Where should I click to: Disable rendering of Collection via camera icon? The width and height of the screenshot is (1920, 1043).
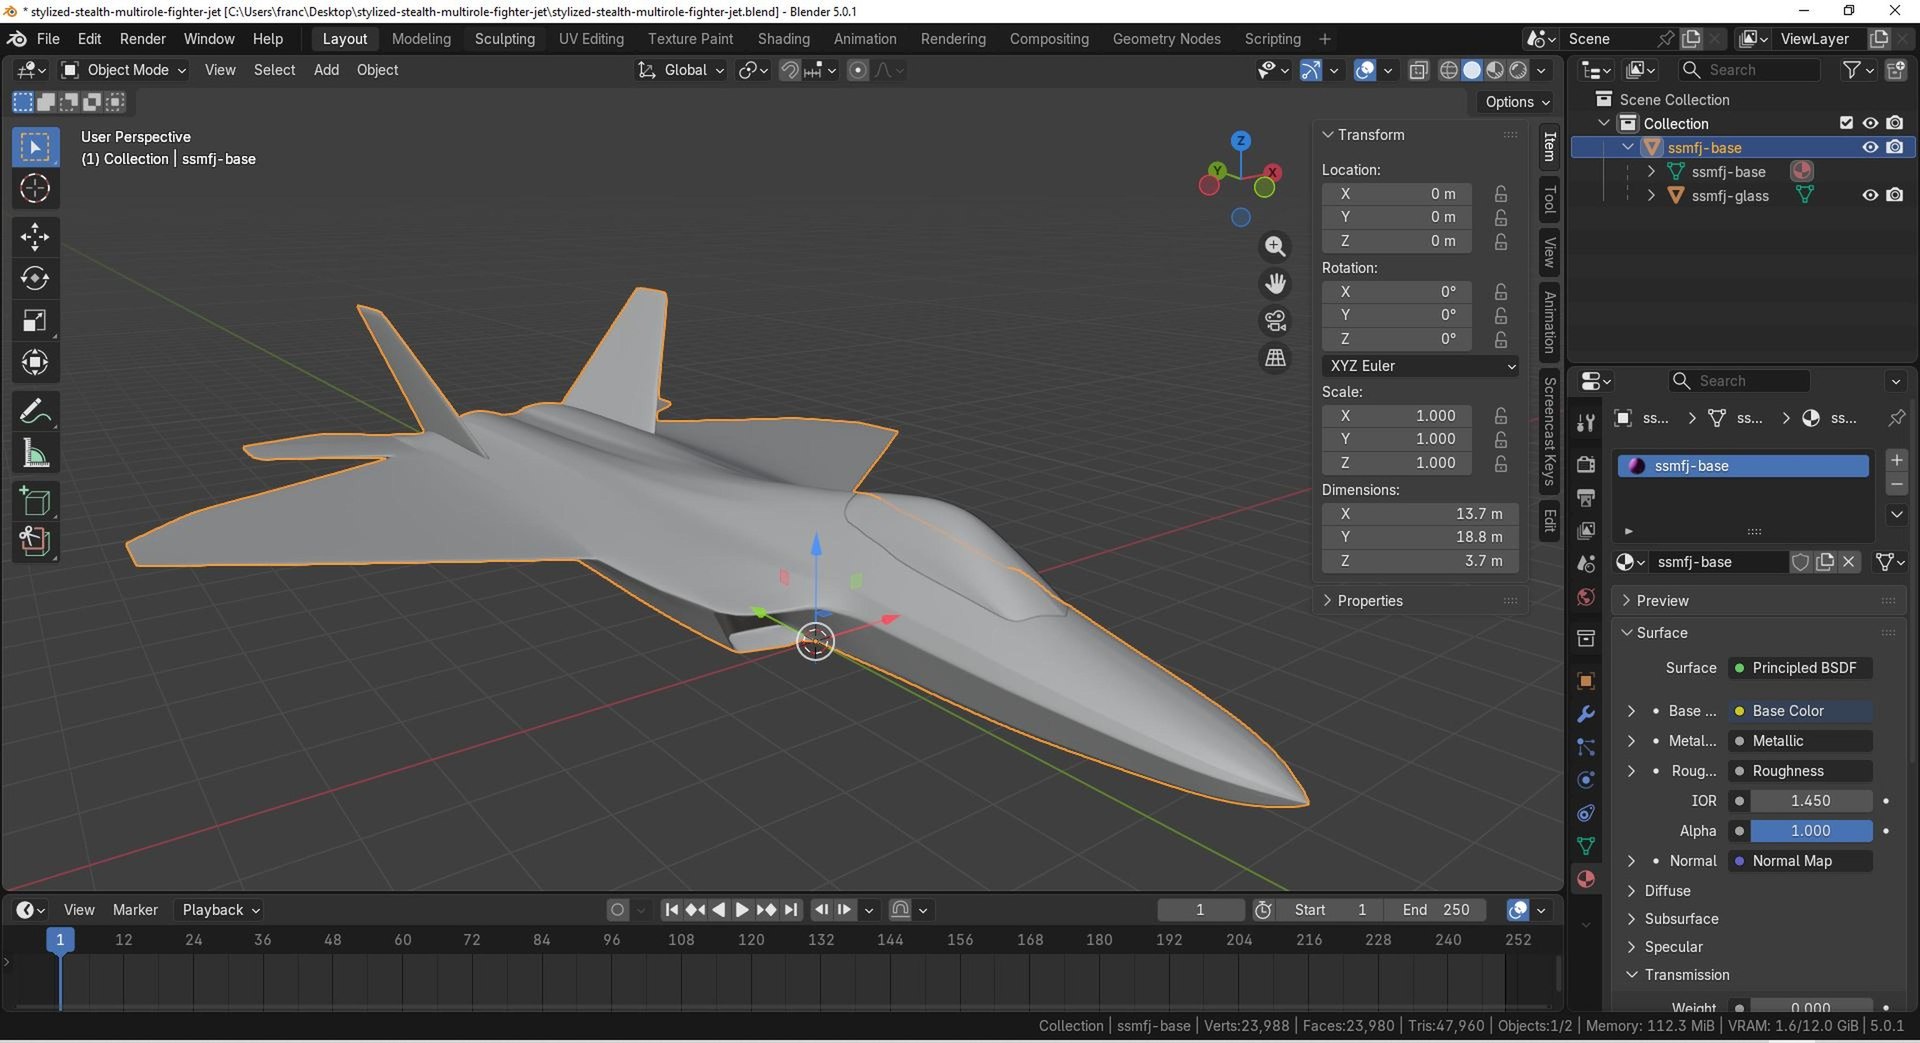1895,123
